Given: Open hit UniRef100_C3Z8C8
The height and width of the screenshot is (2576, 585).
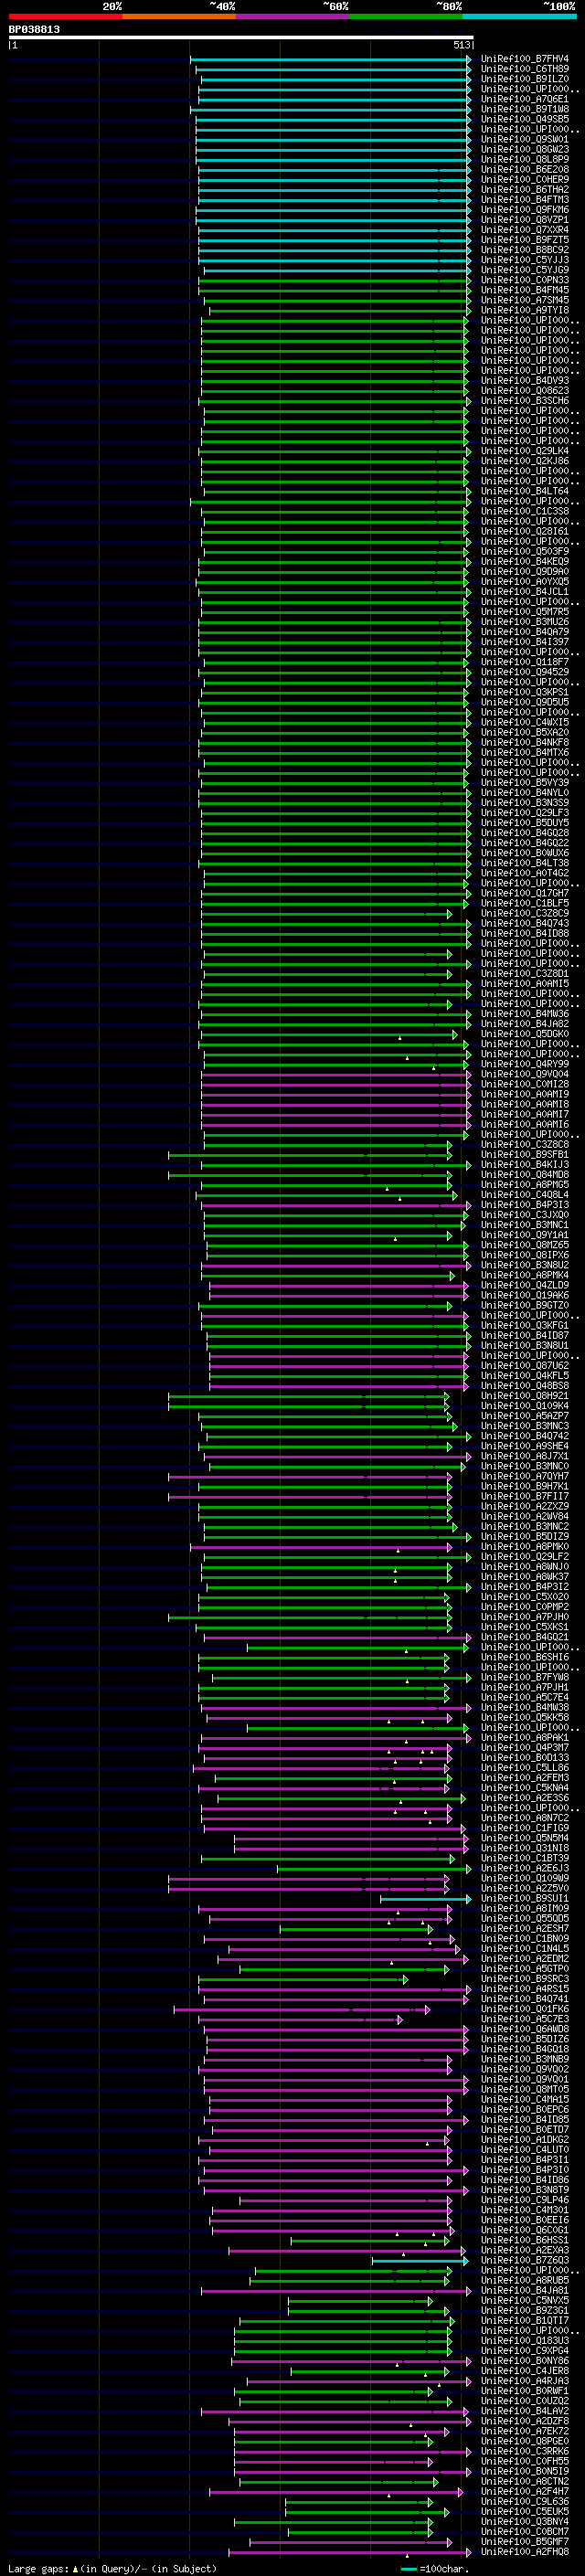Looking at the screenshot, I should point(525,1144).
